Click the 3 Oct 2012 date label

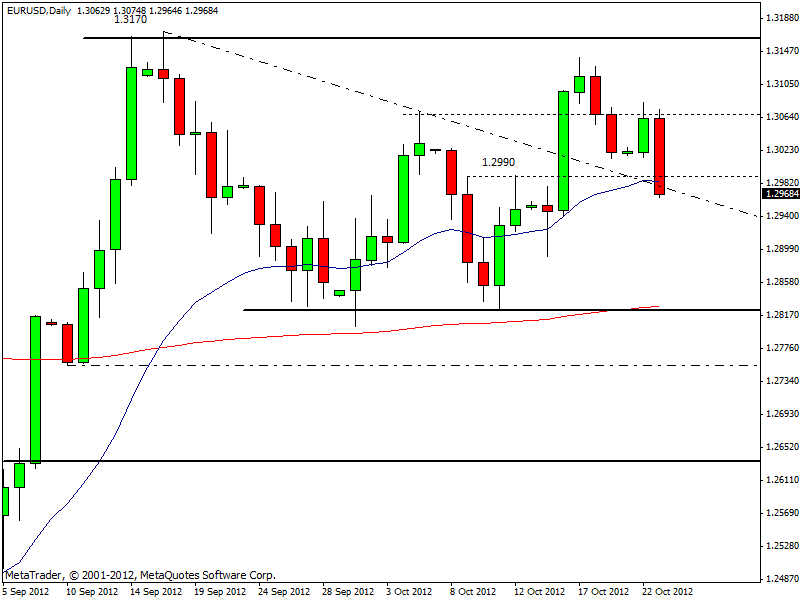[411, 591]
